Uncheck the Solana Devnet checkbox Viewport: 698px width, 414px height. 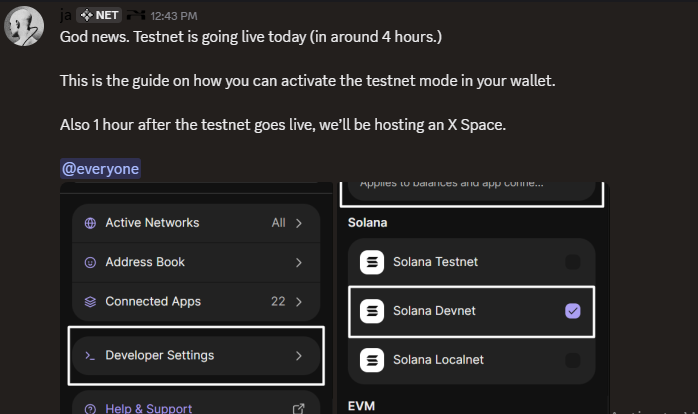click(572, 311)
